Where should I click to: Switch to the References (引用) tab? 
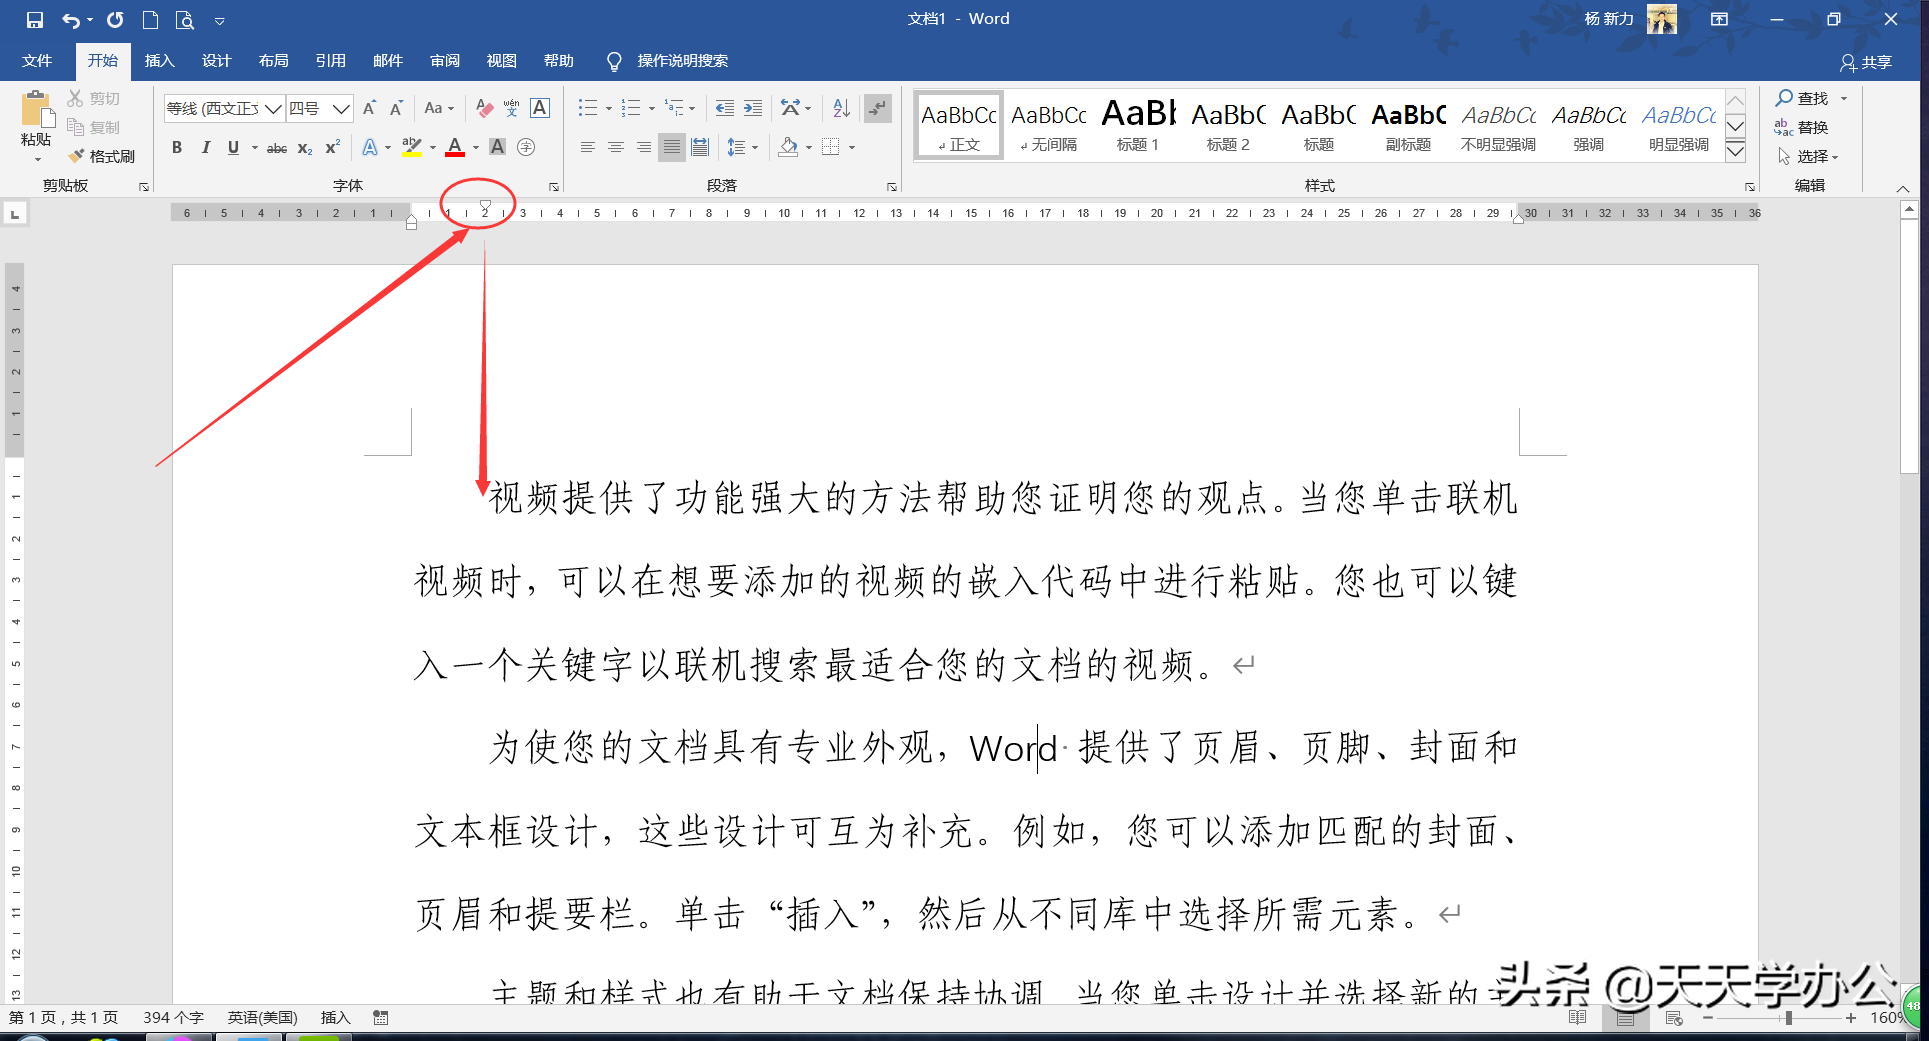point(331,61)
